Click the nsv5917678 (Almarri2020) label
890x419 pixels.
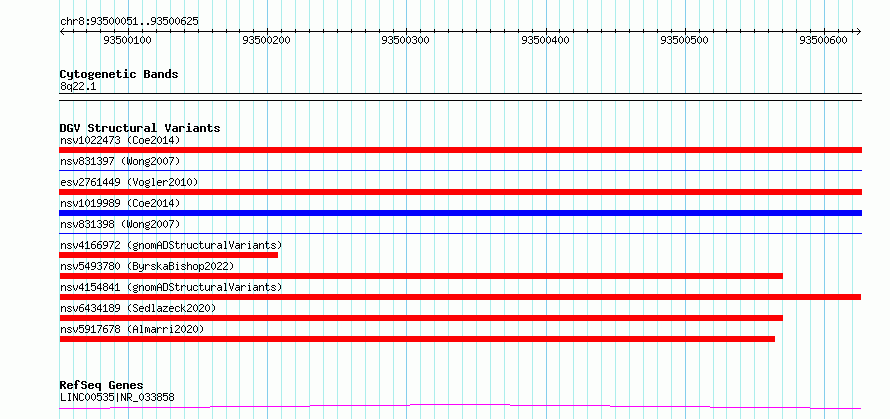(132, 329)
